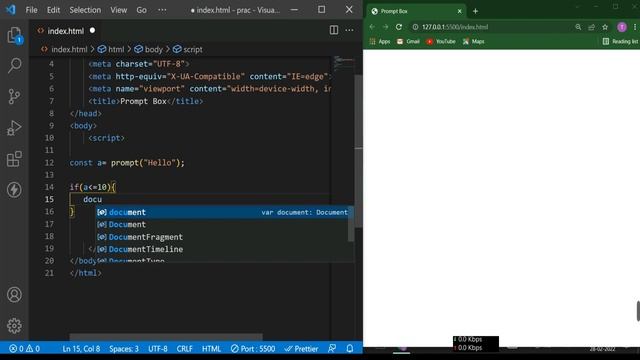This screenshot has height=360, width=640.
Task: Open notifications bell in status bar
Action: coord(350,349)
